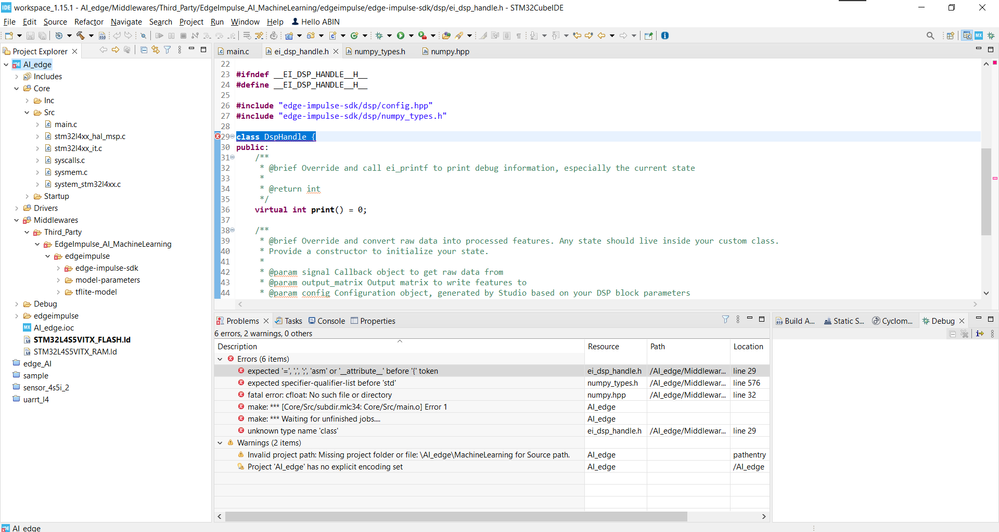
Task: Open the Build hammer dropdown arrow
Action: pyautogui.click(x=91, y=36)
